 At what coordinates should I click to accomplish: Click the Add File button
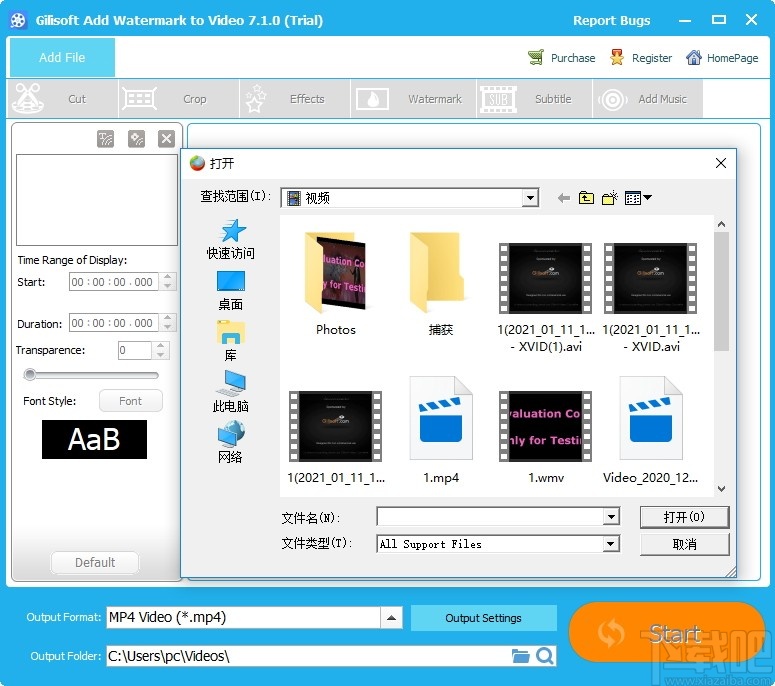[62, 57]
